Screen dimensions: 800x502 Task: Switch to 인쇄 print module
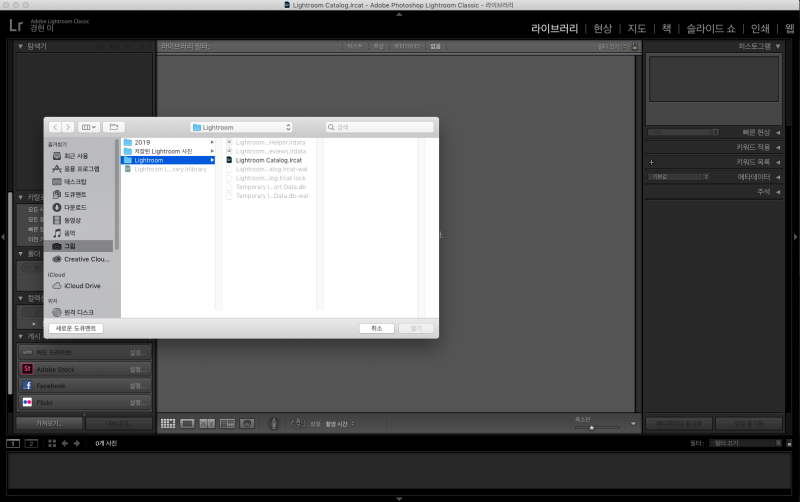760,29
